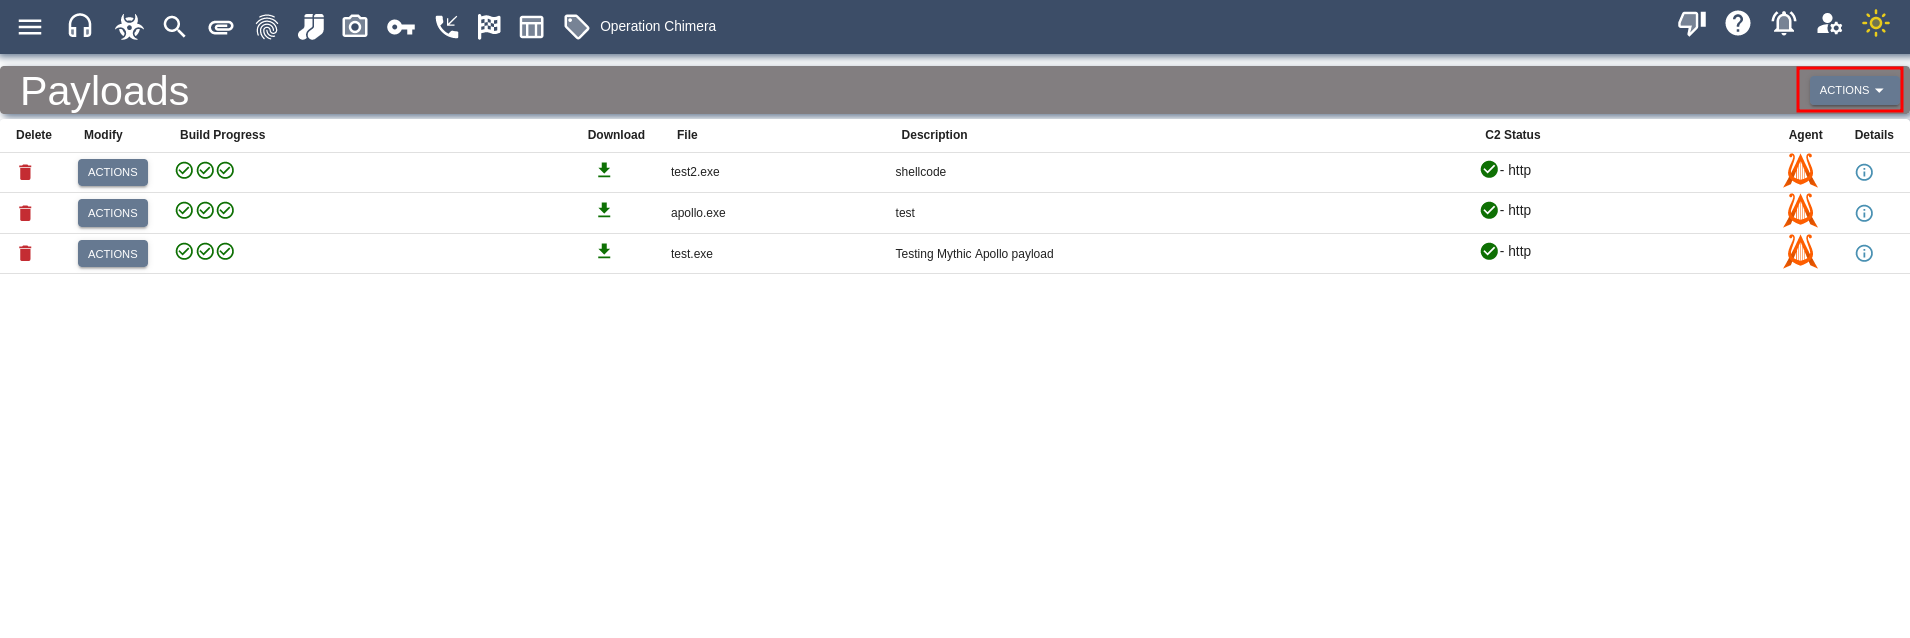Click Apollo agent icon in test.exe row
Image resolution: width=1910 pixels, height=638 pixels.
(x=1800, y=251)
